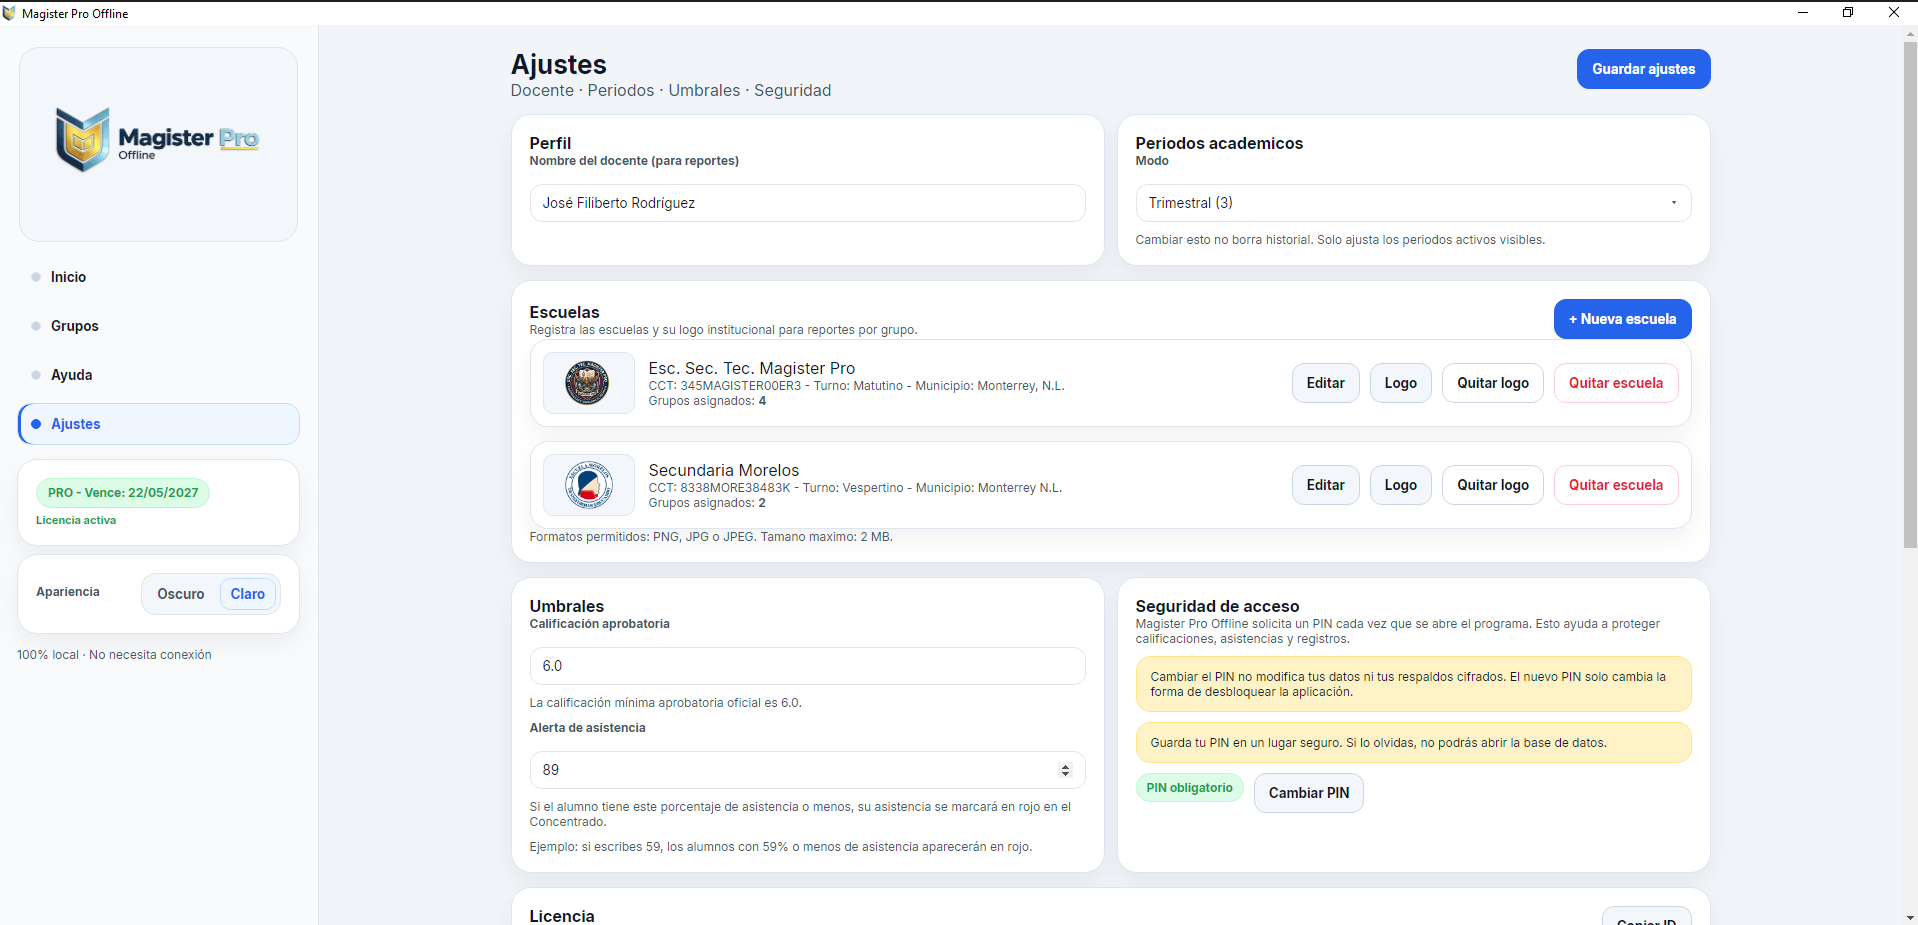Click the Escuelas section heading
This screenshot has height=925, width=1918.
pyautogui.click(x=564, y=312)
